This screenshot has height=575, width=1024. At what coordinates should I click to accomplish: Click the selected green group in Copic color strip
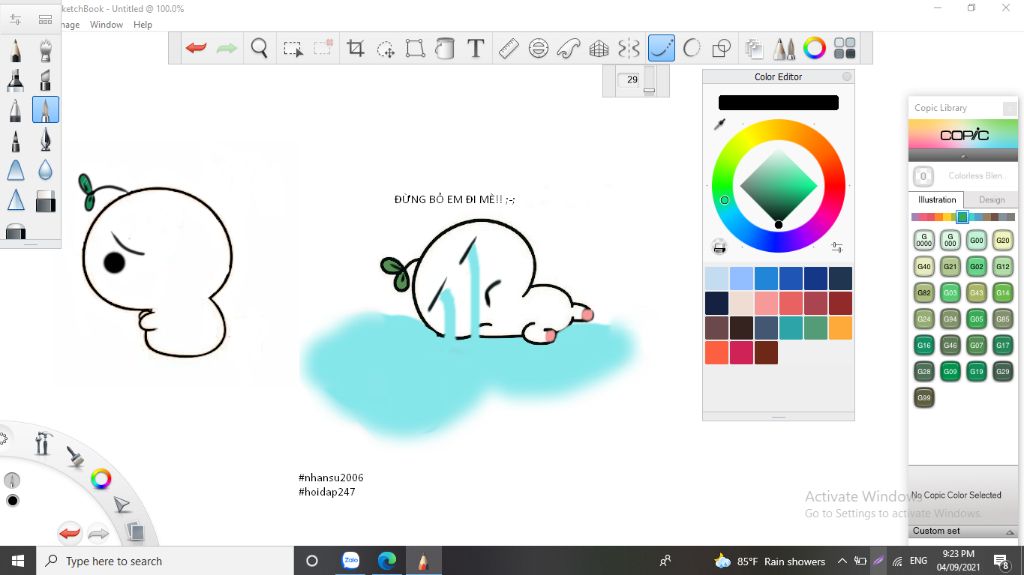[x=962, y=217]
